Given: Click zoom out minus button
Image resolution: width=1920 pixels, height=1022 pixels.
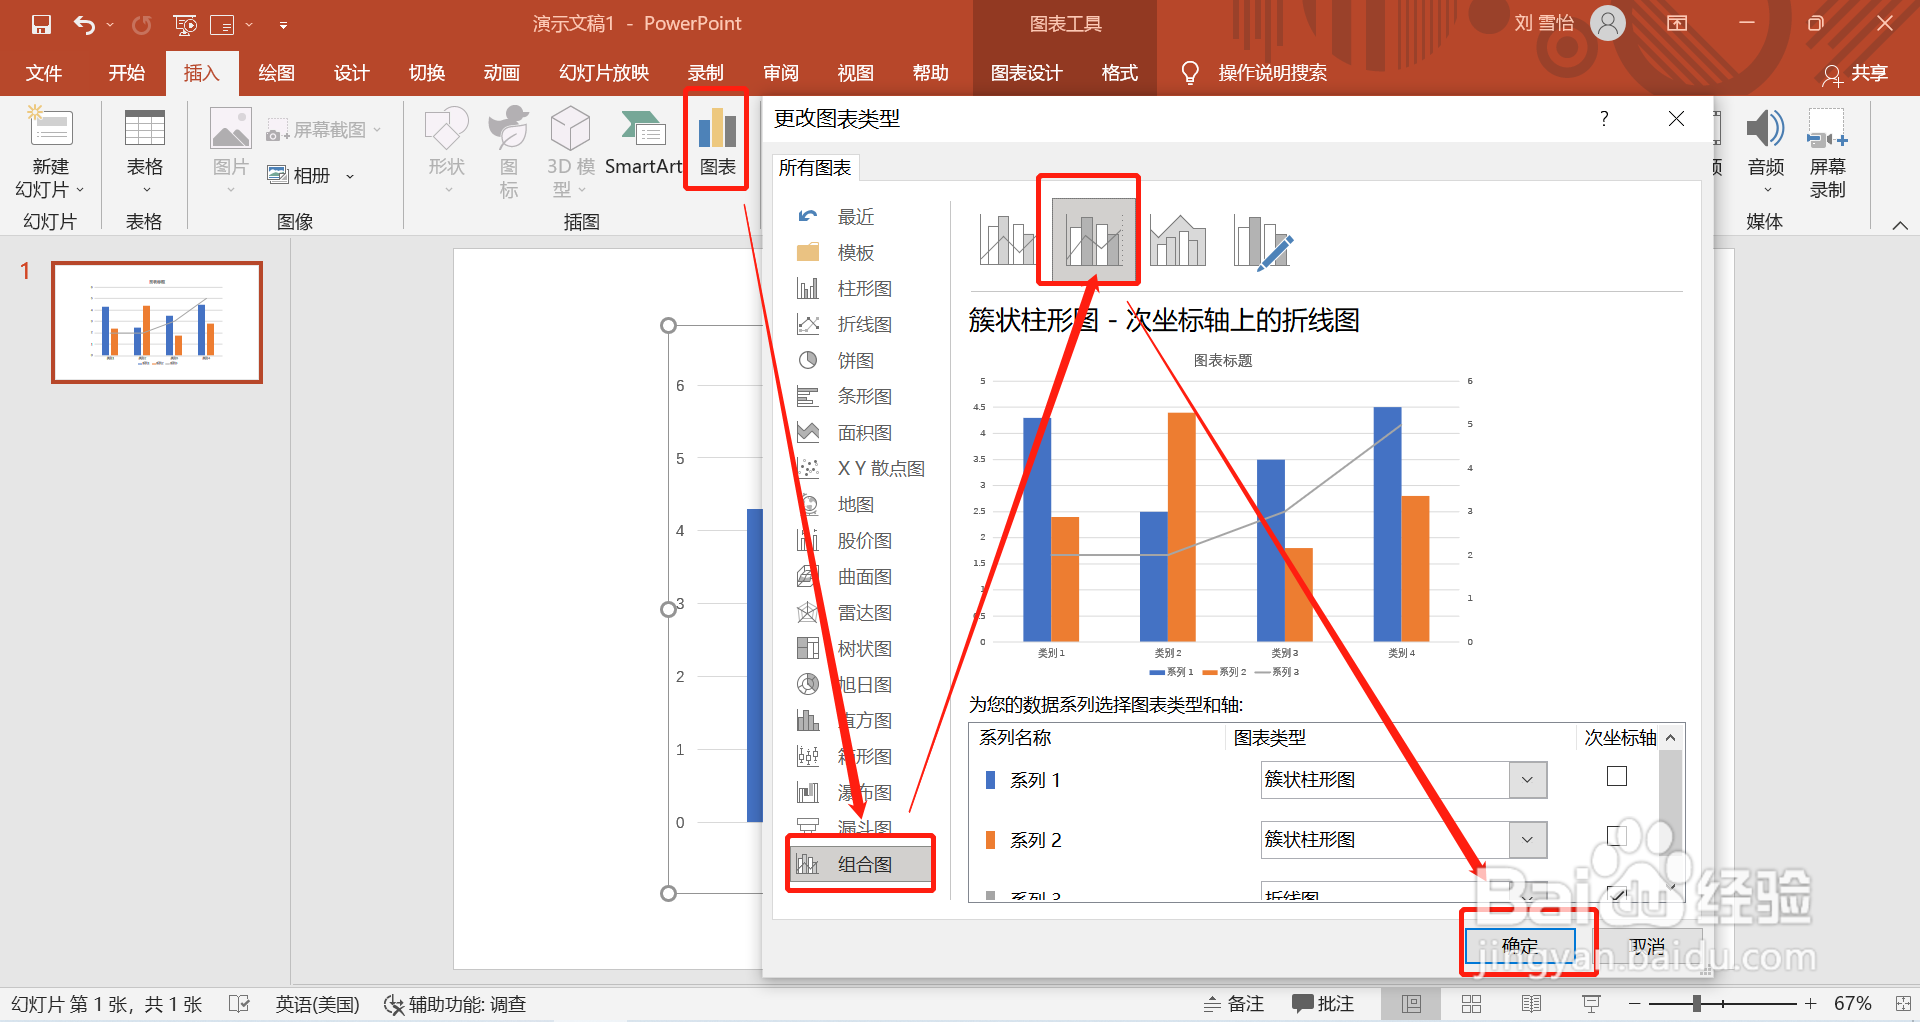Looking at the screenshot, I should tap(1634, 1003).
